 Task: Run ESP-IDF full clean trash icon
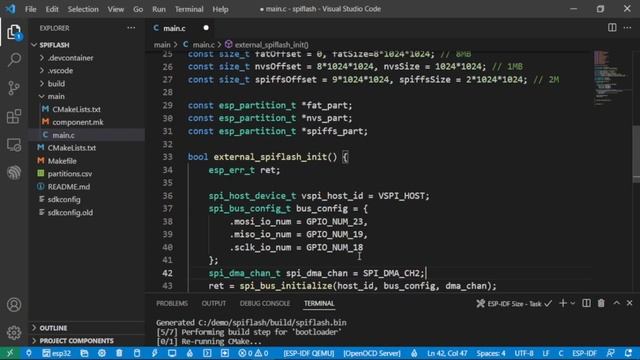119,353
